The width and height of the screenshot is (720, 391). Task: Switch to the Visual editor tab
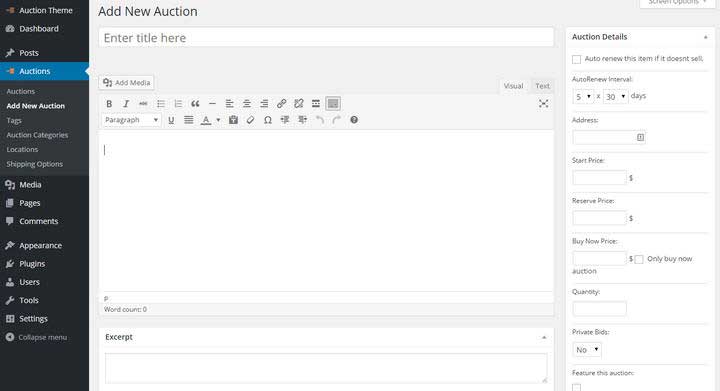513,86
